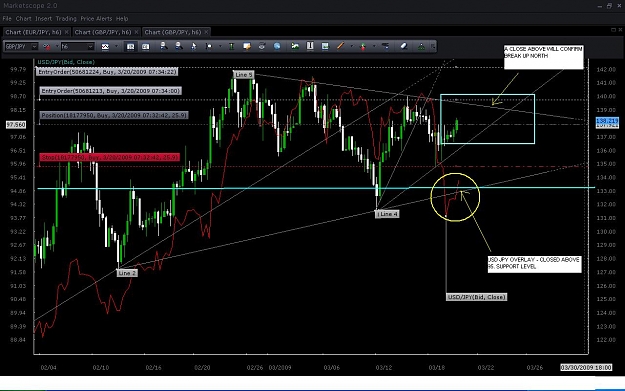Close the Chart (EUR/JPY, h6) tab
625x391 pixels.
[x=67, y=32]
